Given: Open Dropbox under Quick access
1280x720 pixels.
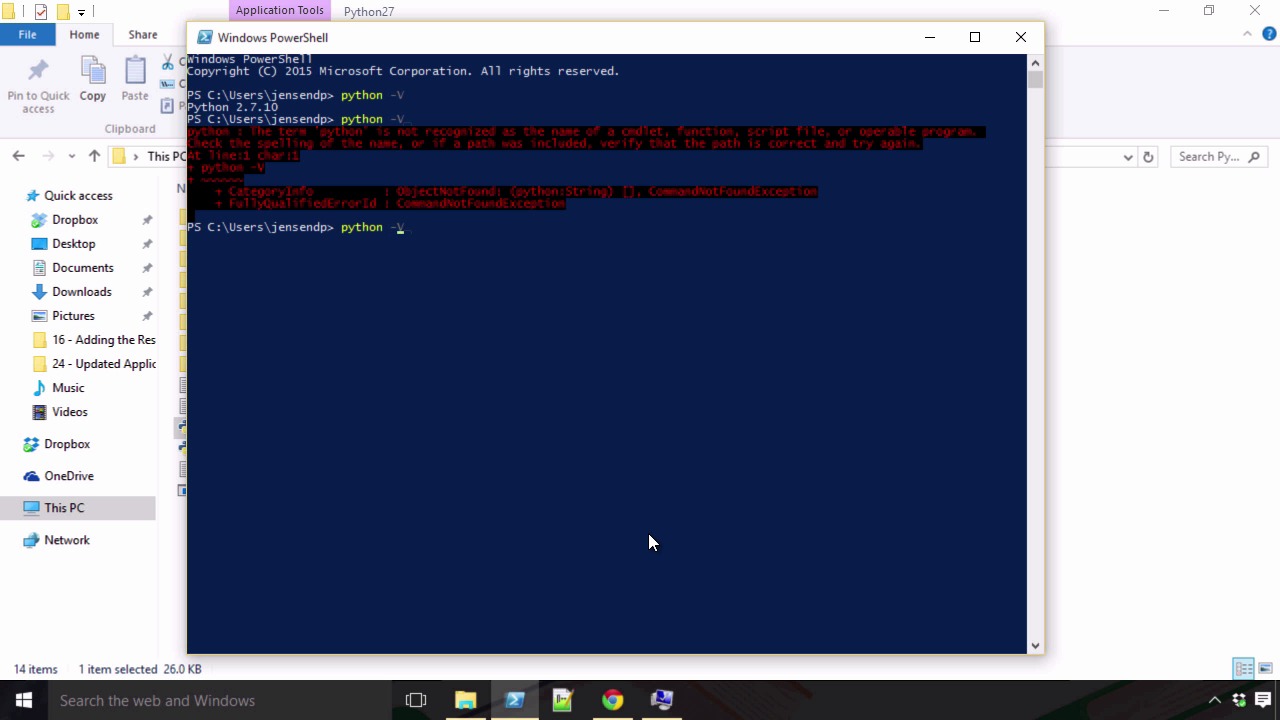Looking at the screenshot, I should point(75,220).
